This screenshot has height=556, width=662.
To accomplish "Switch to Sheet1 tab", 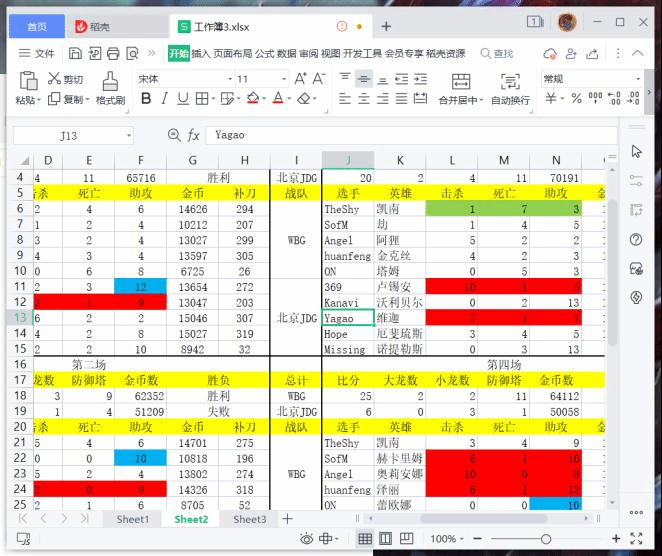I will [x=132, y=519].
